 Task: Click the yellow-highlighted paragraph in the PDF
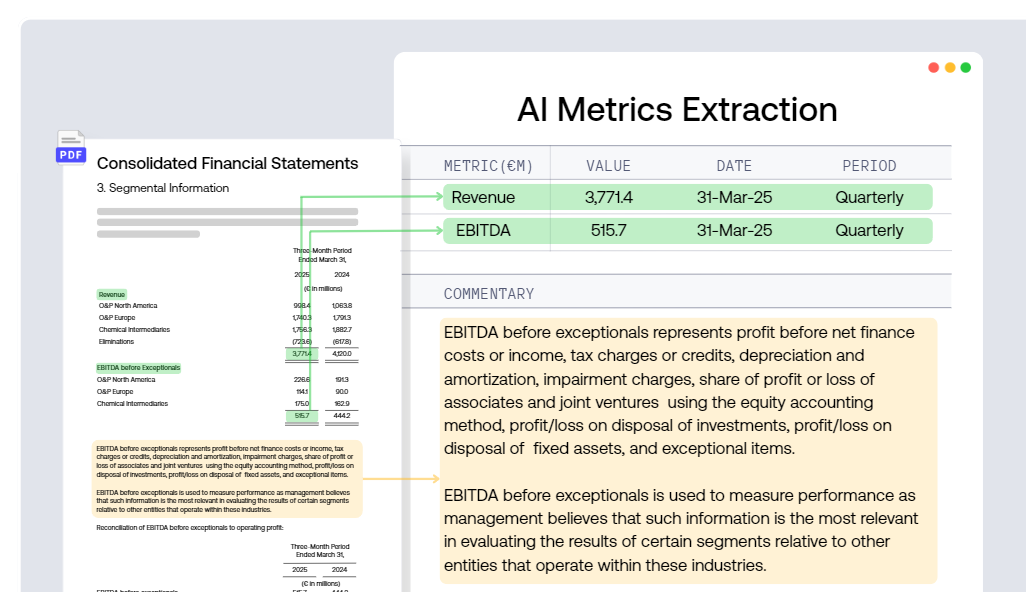227,479
